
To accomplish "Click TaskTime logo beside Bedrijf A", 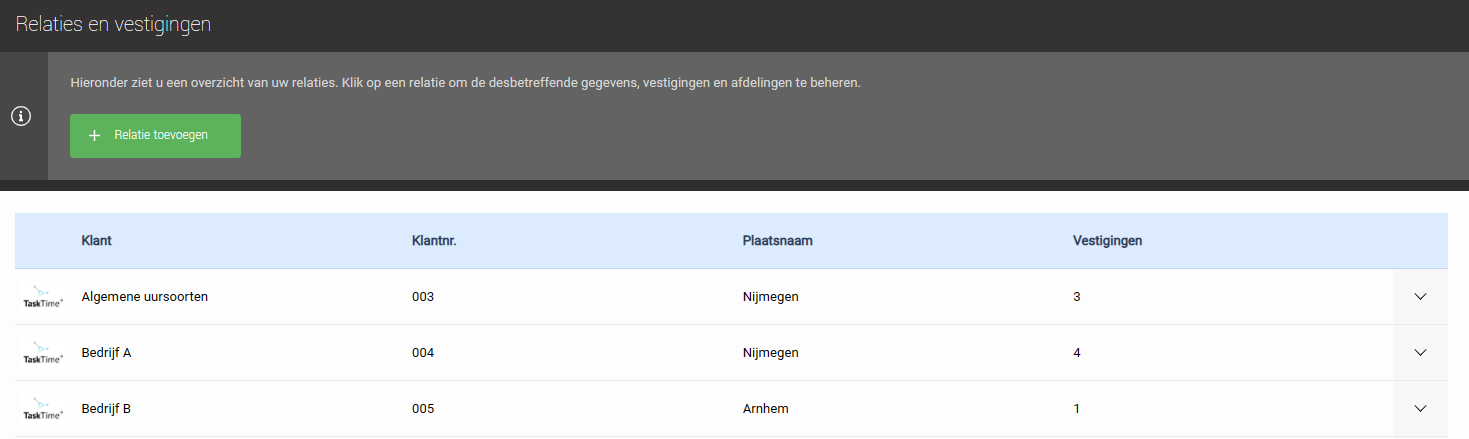I will tap(43, 353).
